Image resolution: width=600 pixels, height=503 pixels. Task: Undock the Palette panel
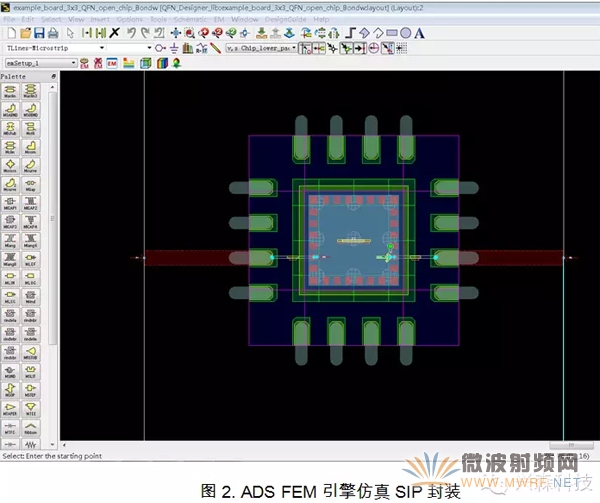(x=54, y=77)
